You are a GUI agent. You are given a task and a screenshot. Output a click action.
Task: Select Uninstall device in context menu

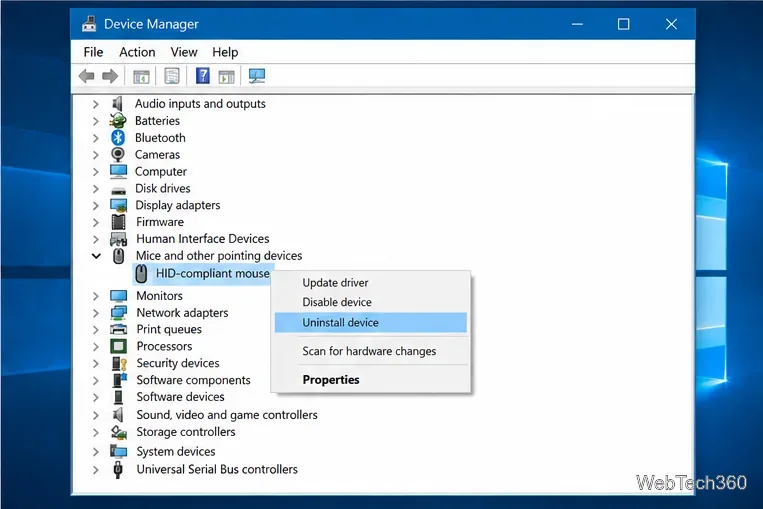coord(371,323)
